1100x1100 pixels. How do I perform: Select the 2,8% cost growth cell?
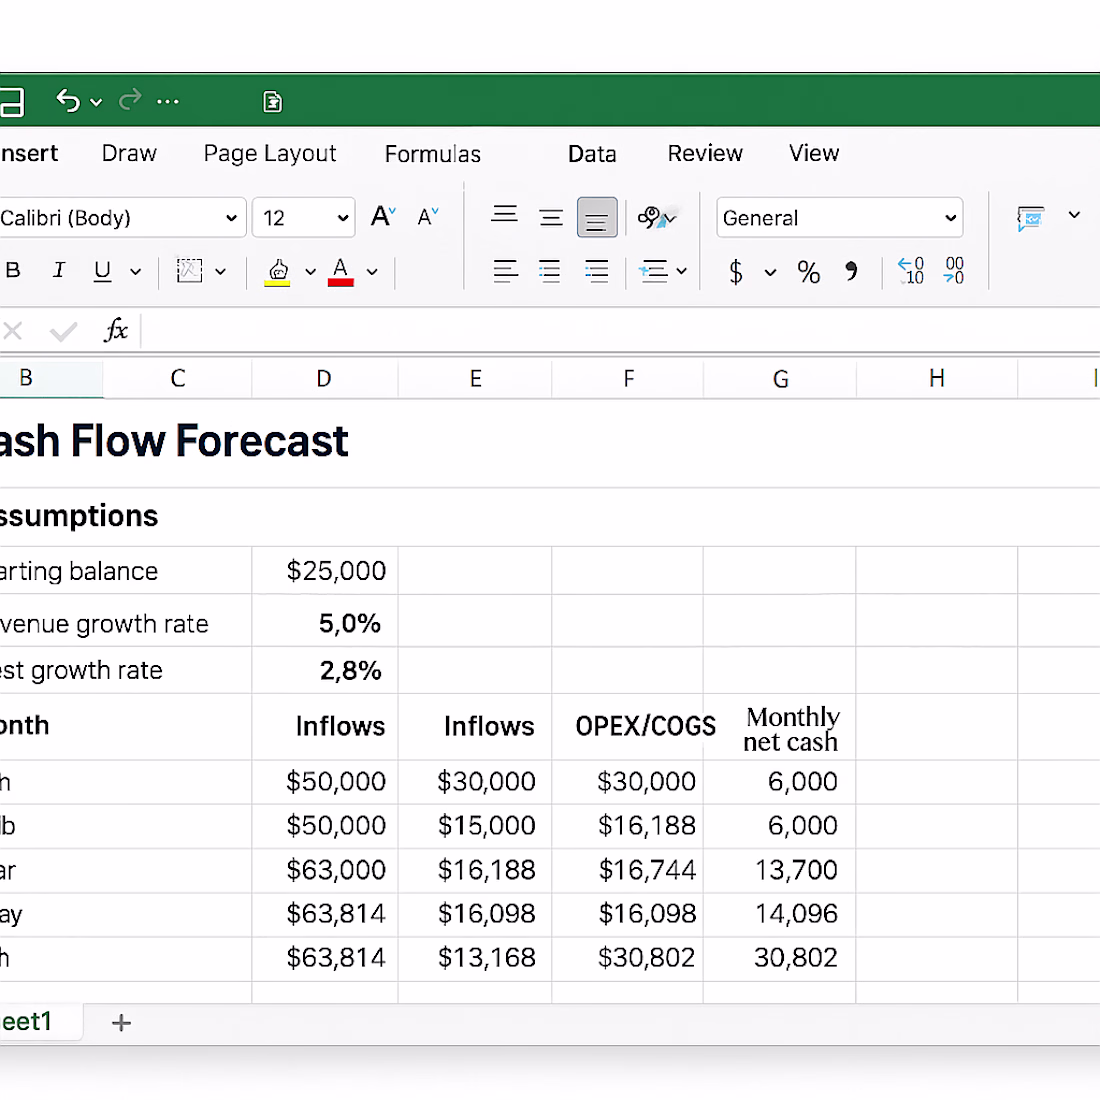[325, 671]
